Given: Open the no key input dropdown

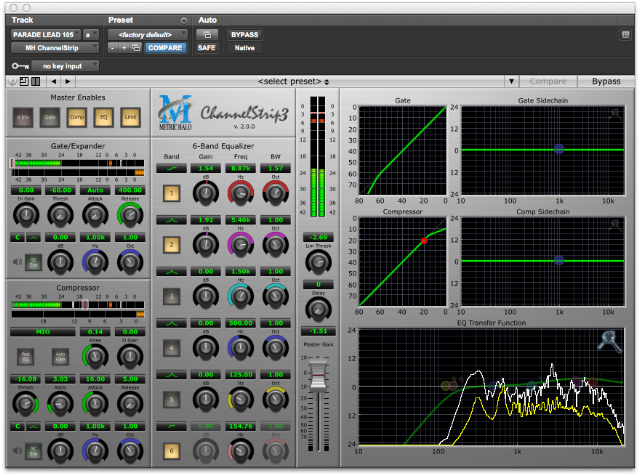Looking at the screenshot, I should click(x=65, y=66).
